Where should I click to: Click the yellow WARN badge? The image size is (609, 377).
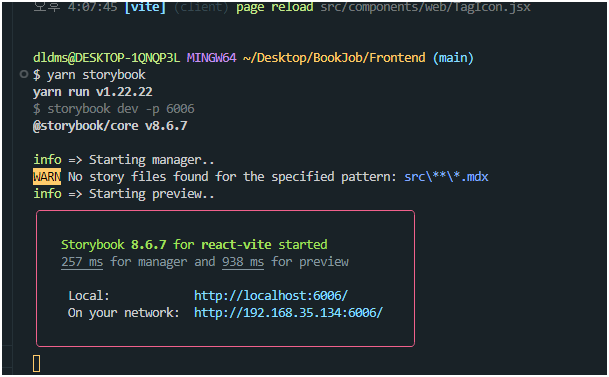47,177
